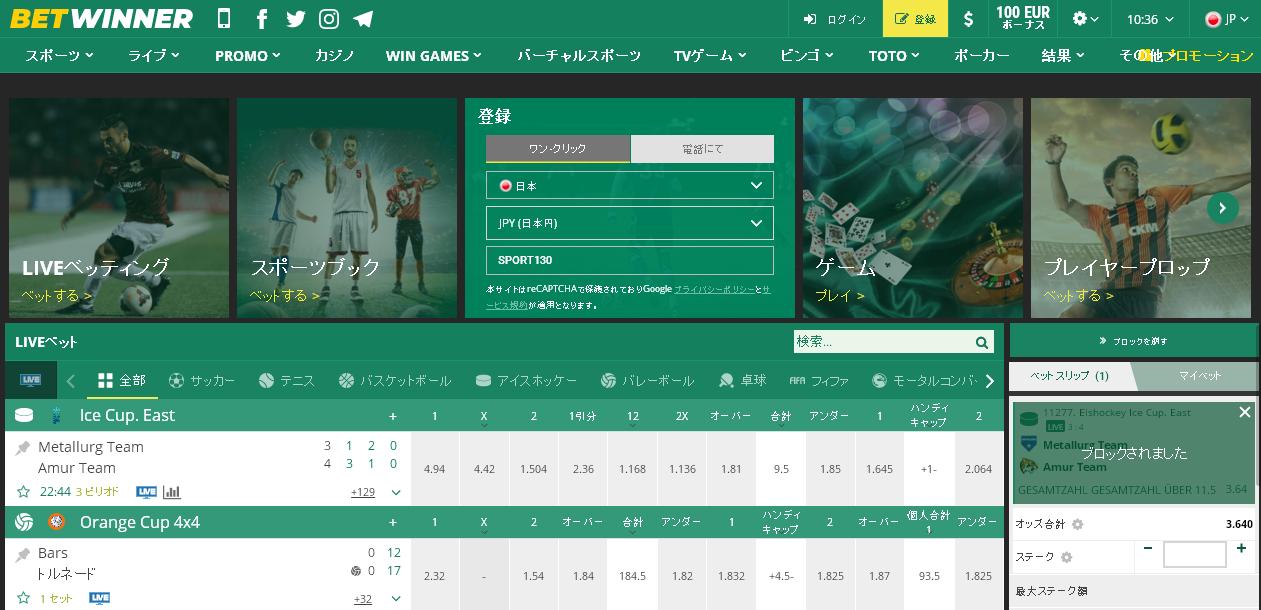Expand Bars match markets chevron

click(396, 598)
